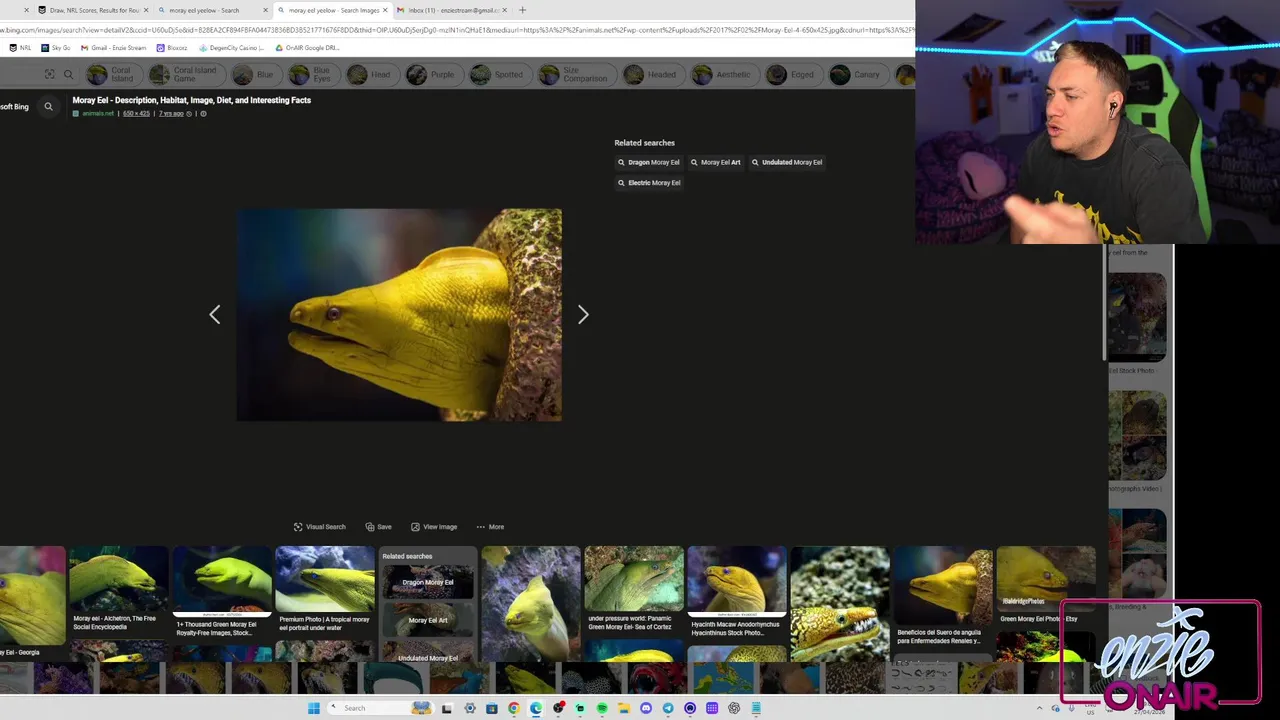Viewport: 1280px width, 720px height.
Task: Open Google Chrome from taskbar
Action: [x=514, y=708]
